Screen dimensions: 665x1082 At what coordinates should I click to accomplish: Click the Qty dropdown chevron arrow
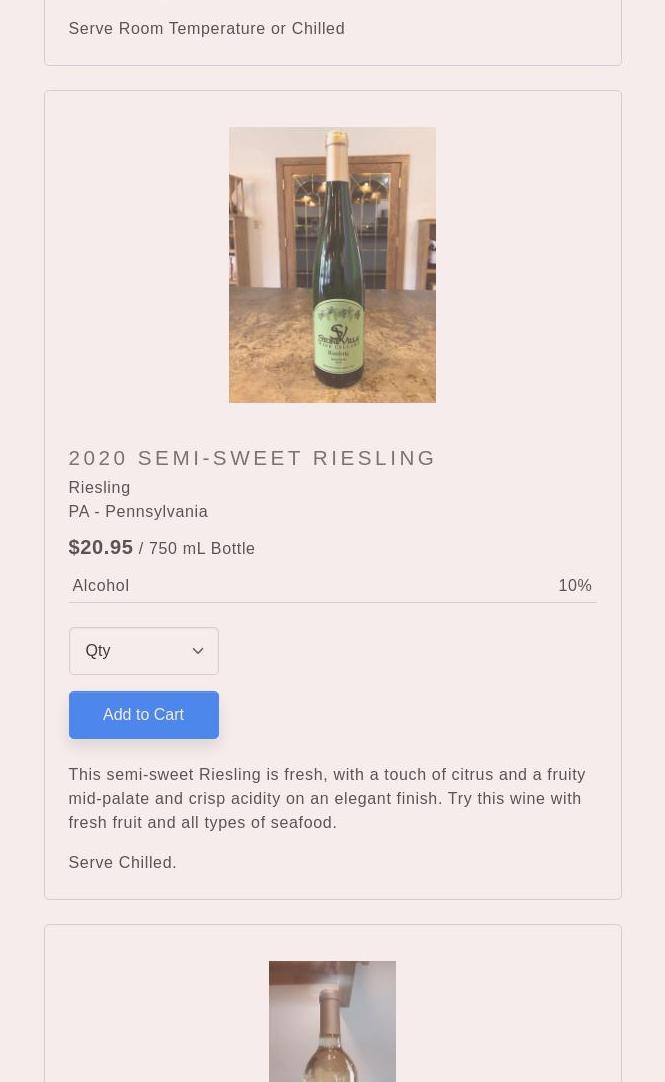tap(198, 651)
